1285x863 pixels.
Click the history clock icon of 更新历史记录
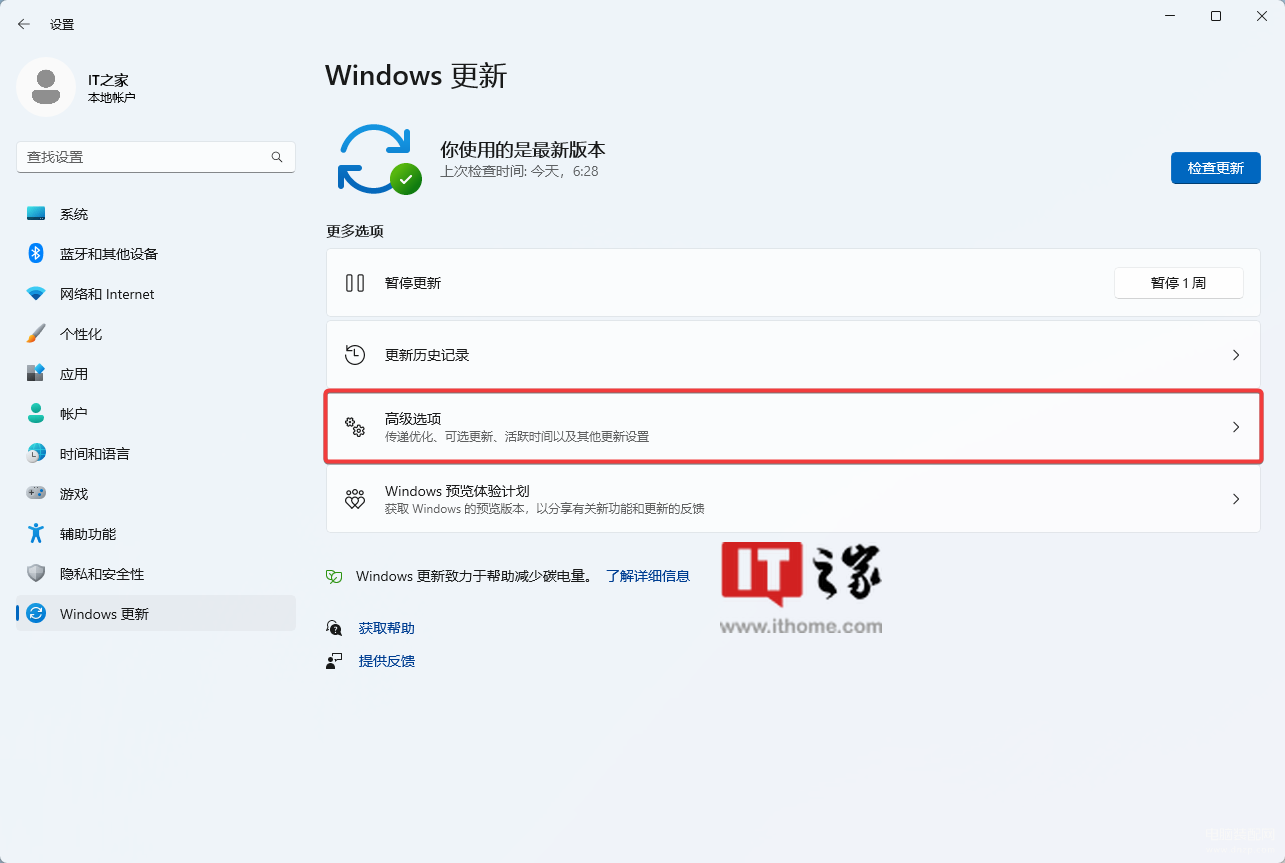355,355
